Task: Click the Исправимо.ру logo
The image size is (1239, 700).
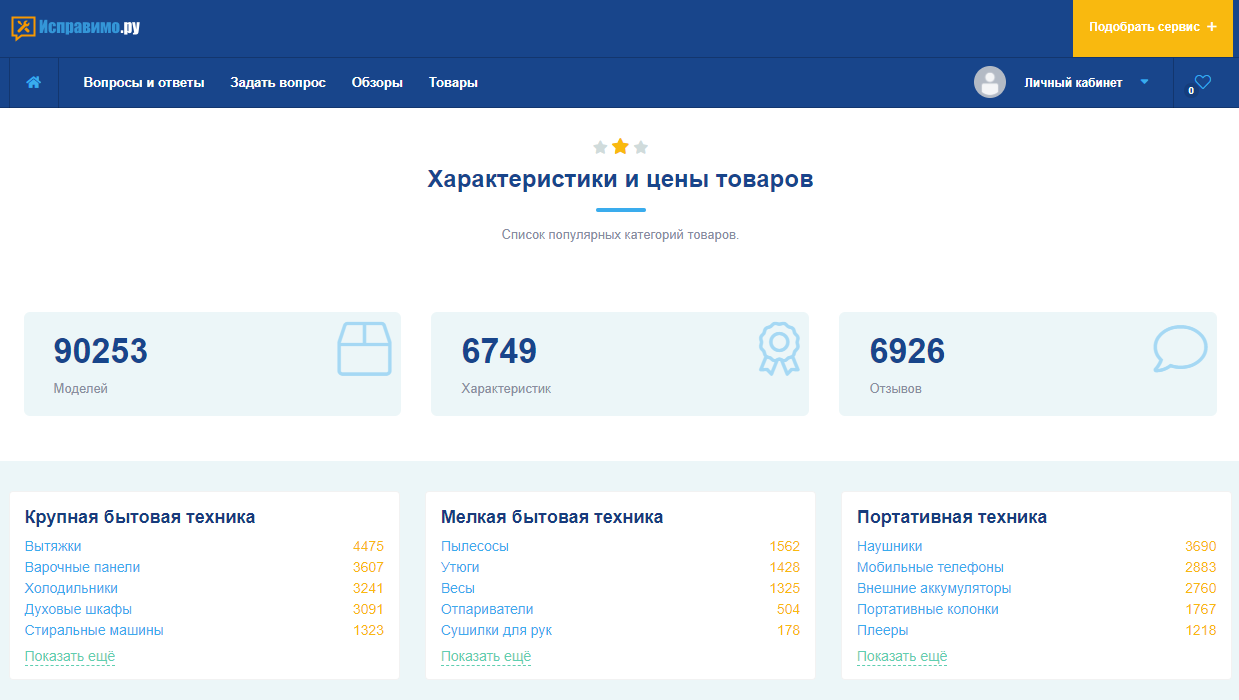Action: click(x=75, y=28)
